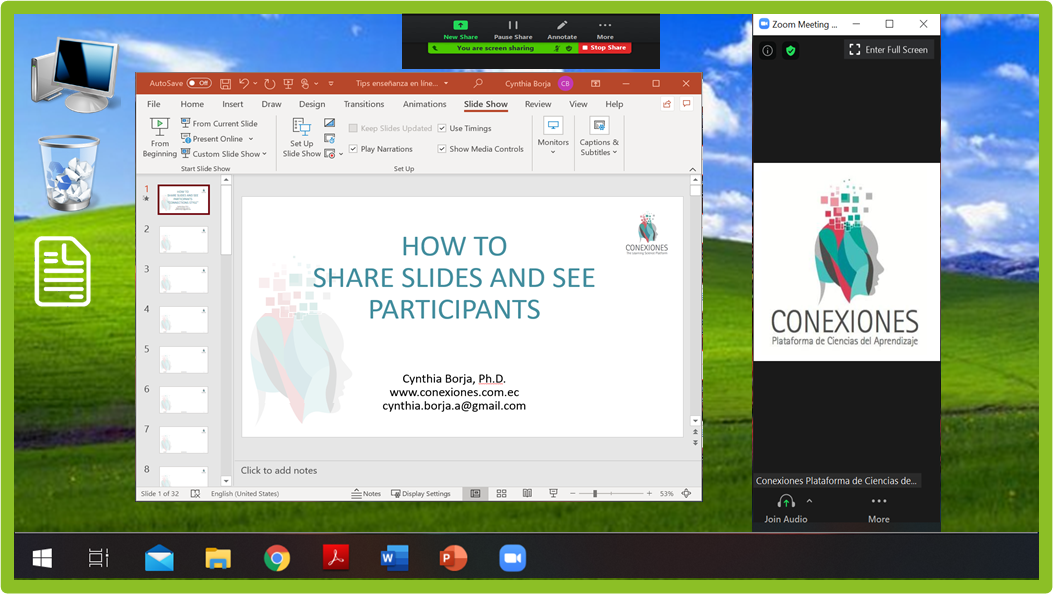Click New Share in the Zoom toolbar
The height and width of the screenshot is (594, 1053).
coord(461,30)
